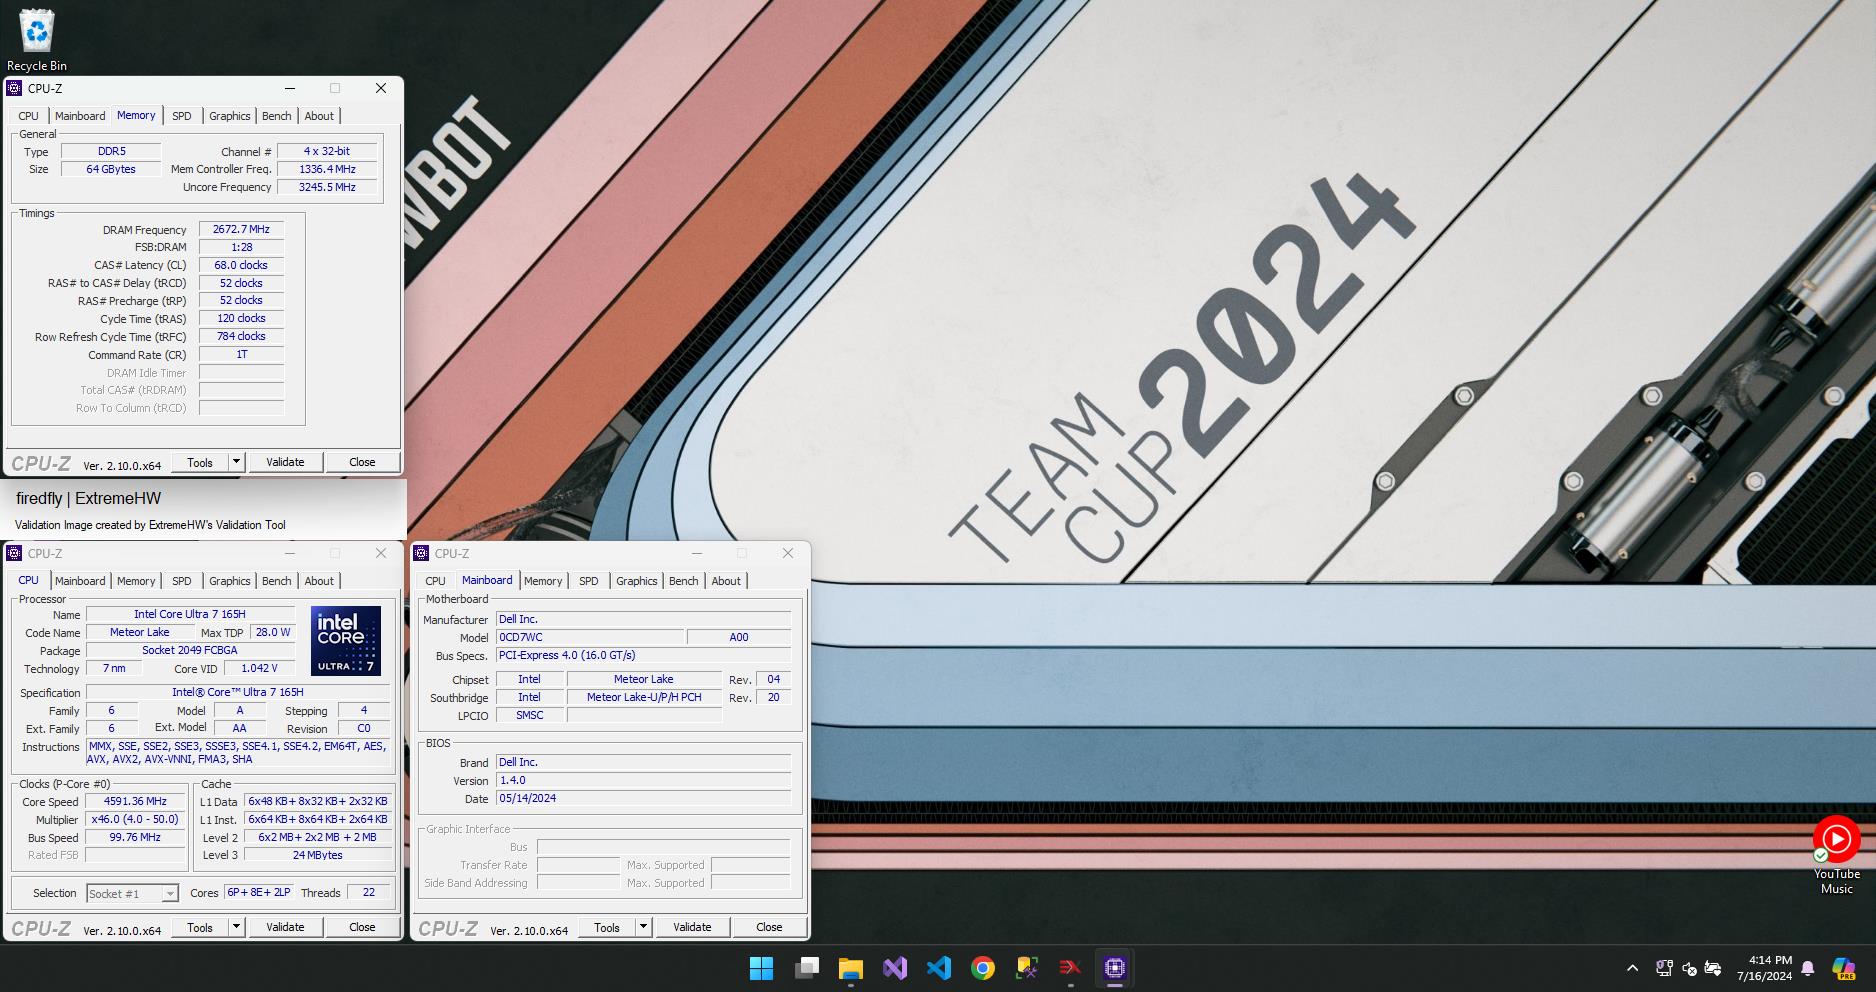Open Bench tab in bottom-left CPU window
1876x992 pixels.
coord(277,581)
